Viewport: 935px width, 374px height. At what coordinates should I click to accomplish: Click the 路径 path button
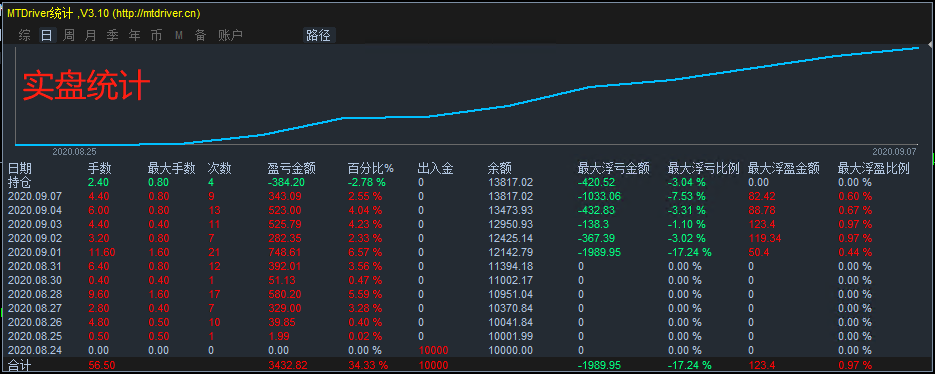pyautogui.click(x=318, y=35)
